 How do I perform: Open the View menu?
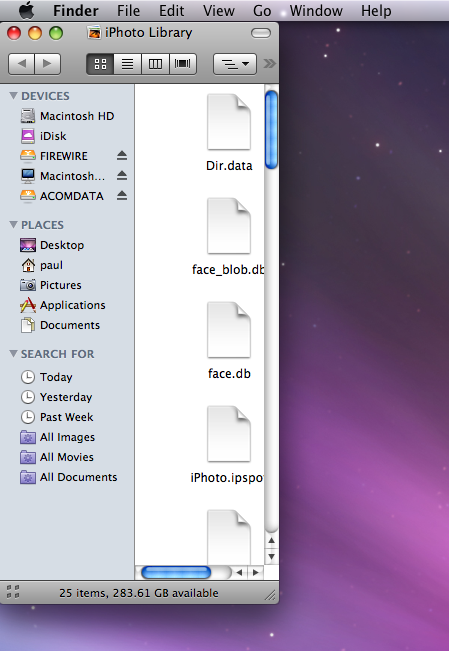pyautogui.click(x=218, y=10)
